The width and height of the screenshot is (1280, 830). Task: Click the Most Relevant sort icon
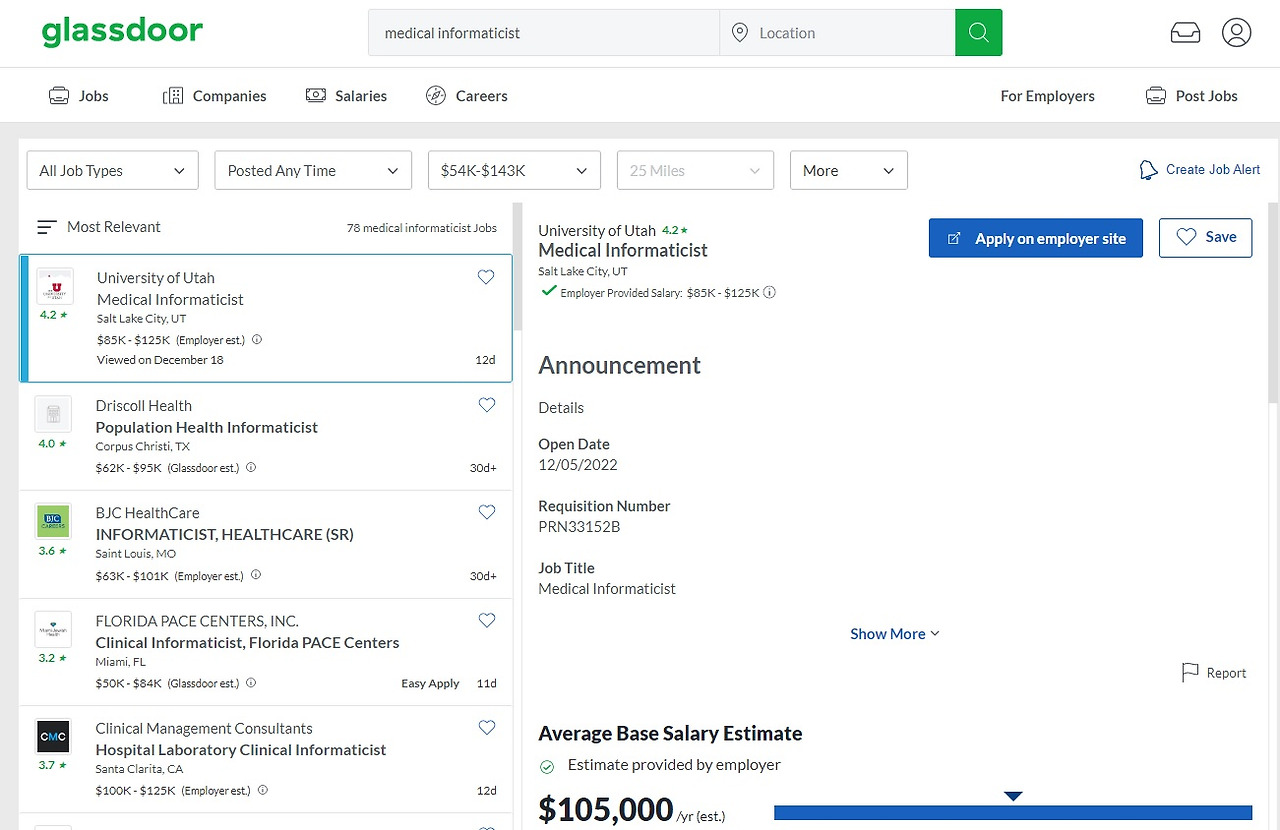point(46,227)
